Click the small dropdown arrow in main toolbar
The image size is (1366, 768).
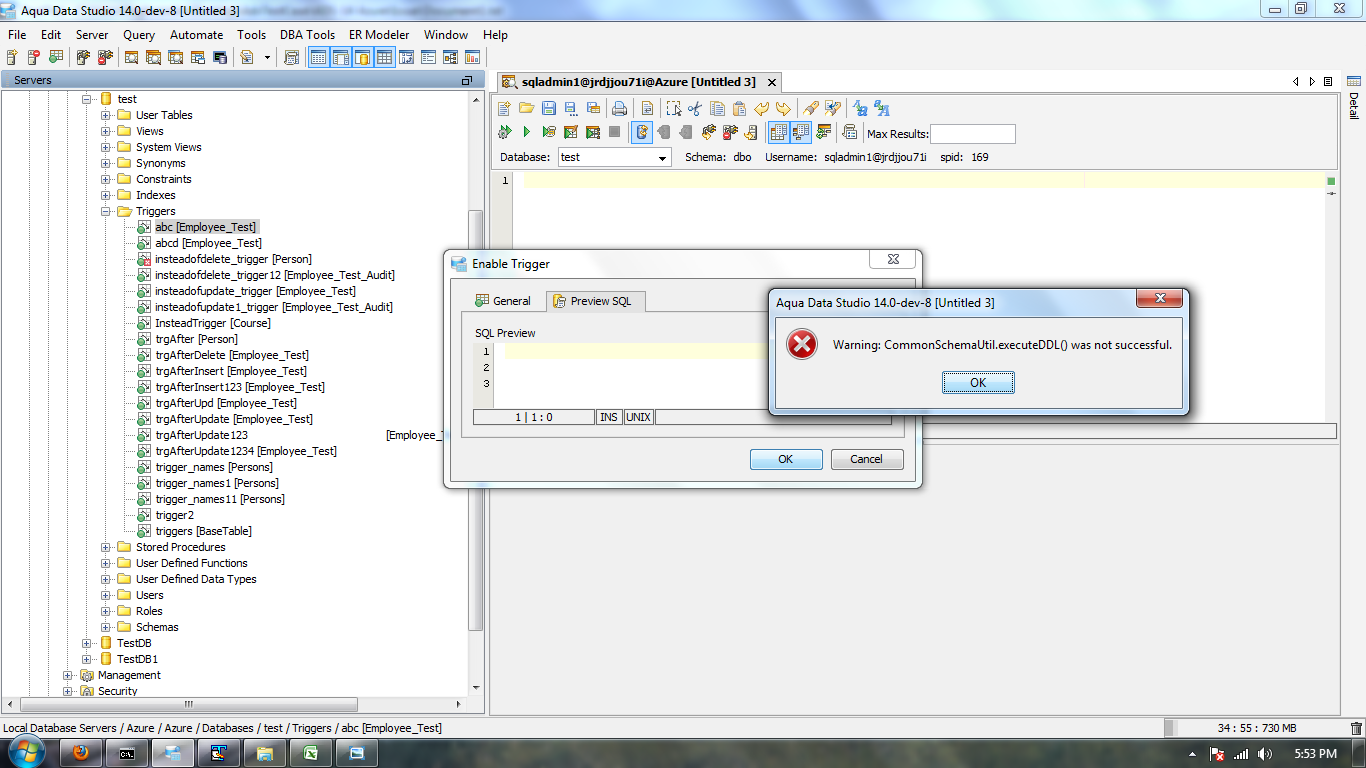coord(267,58)
